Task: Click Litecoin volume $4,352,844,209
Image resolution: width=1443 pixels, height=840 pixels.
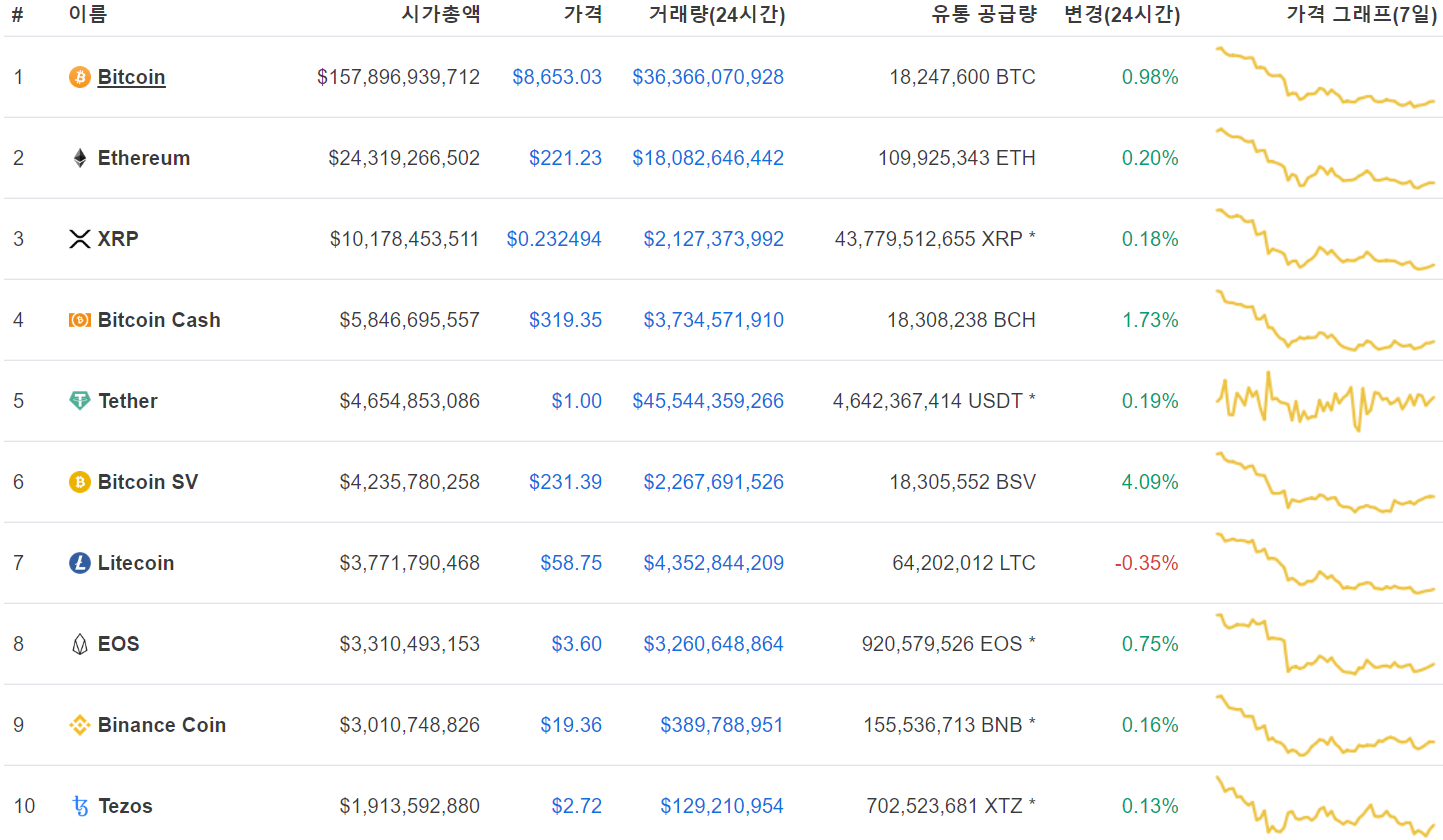Action: (714, 563)
